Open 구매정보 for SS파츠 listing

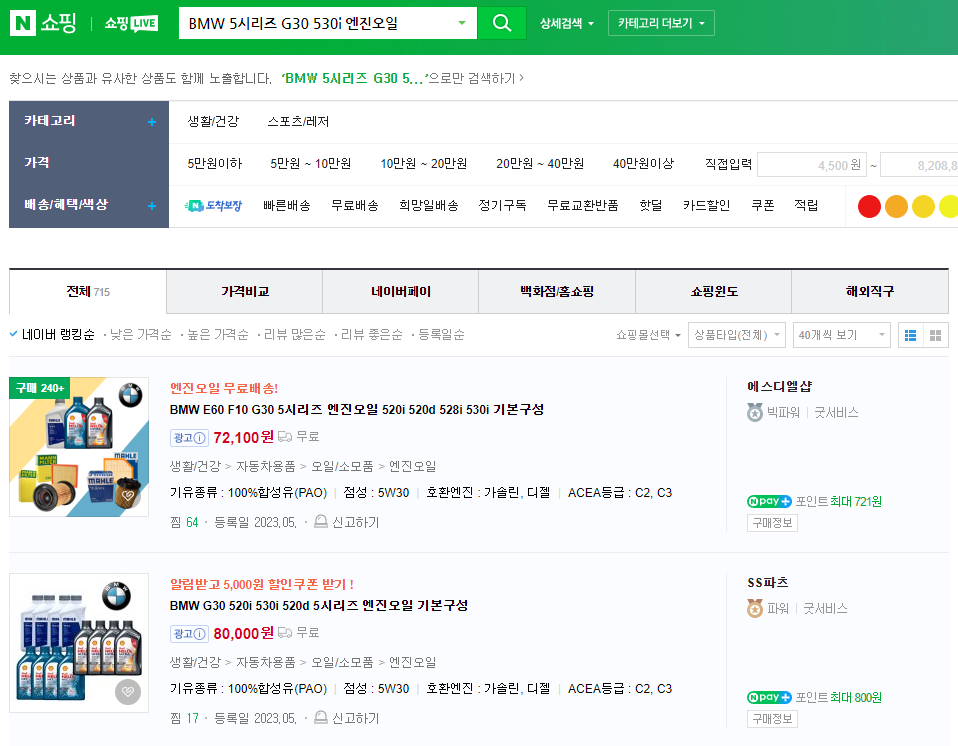tap(772, 719)
